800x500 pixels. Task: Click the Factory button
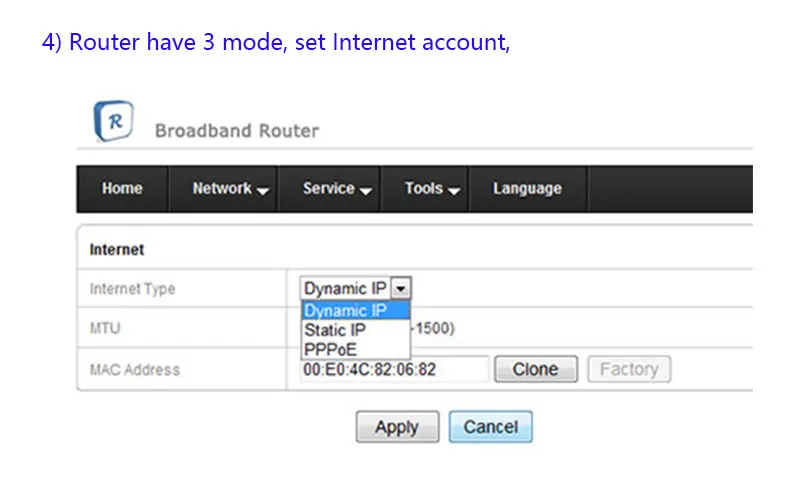629,369
